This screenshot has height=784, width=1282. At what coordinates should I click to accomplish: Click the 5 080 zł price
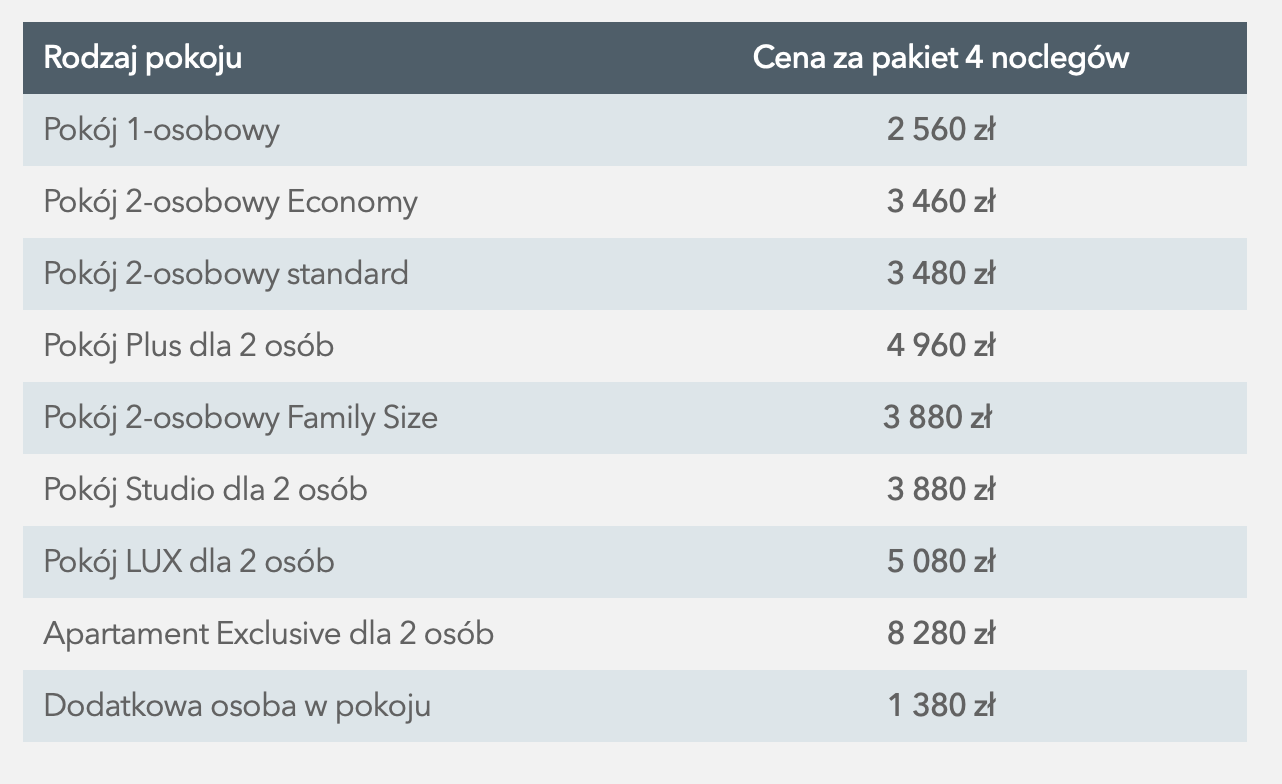pyautogui.click(x=941, y=562)
